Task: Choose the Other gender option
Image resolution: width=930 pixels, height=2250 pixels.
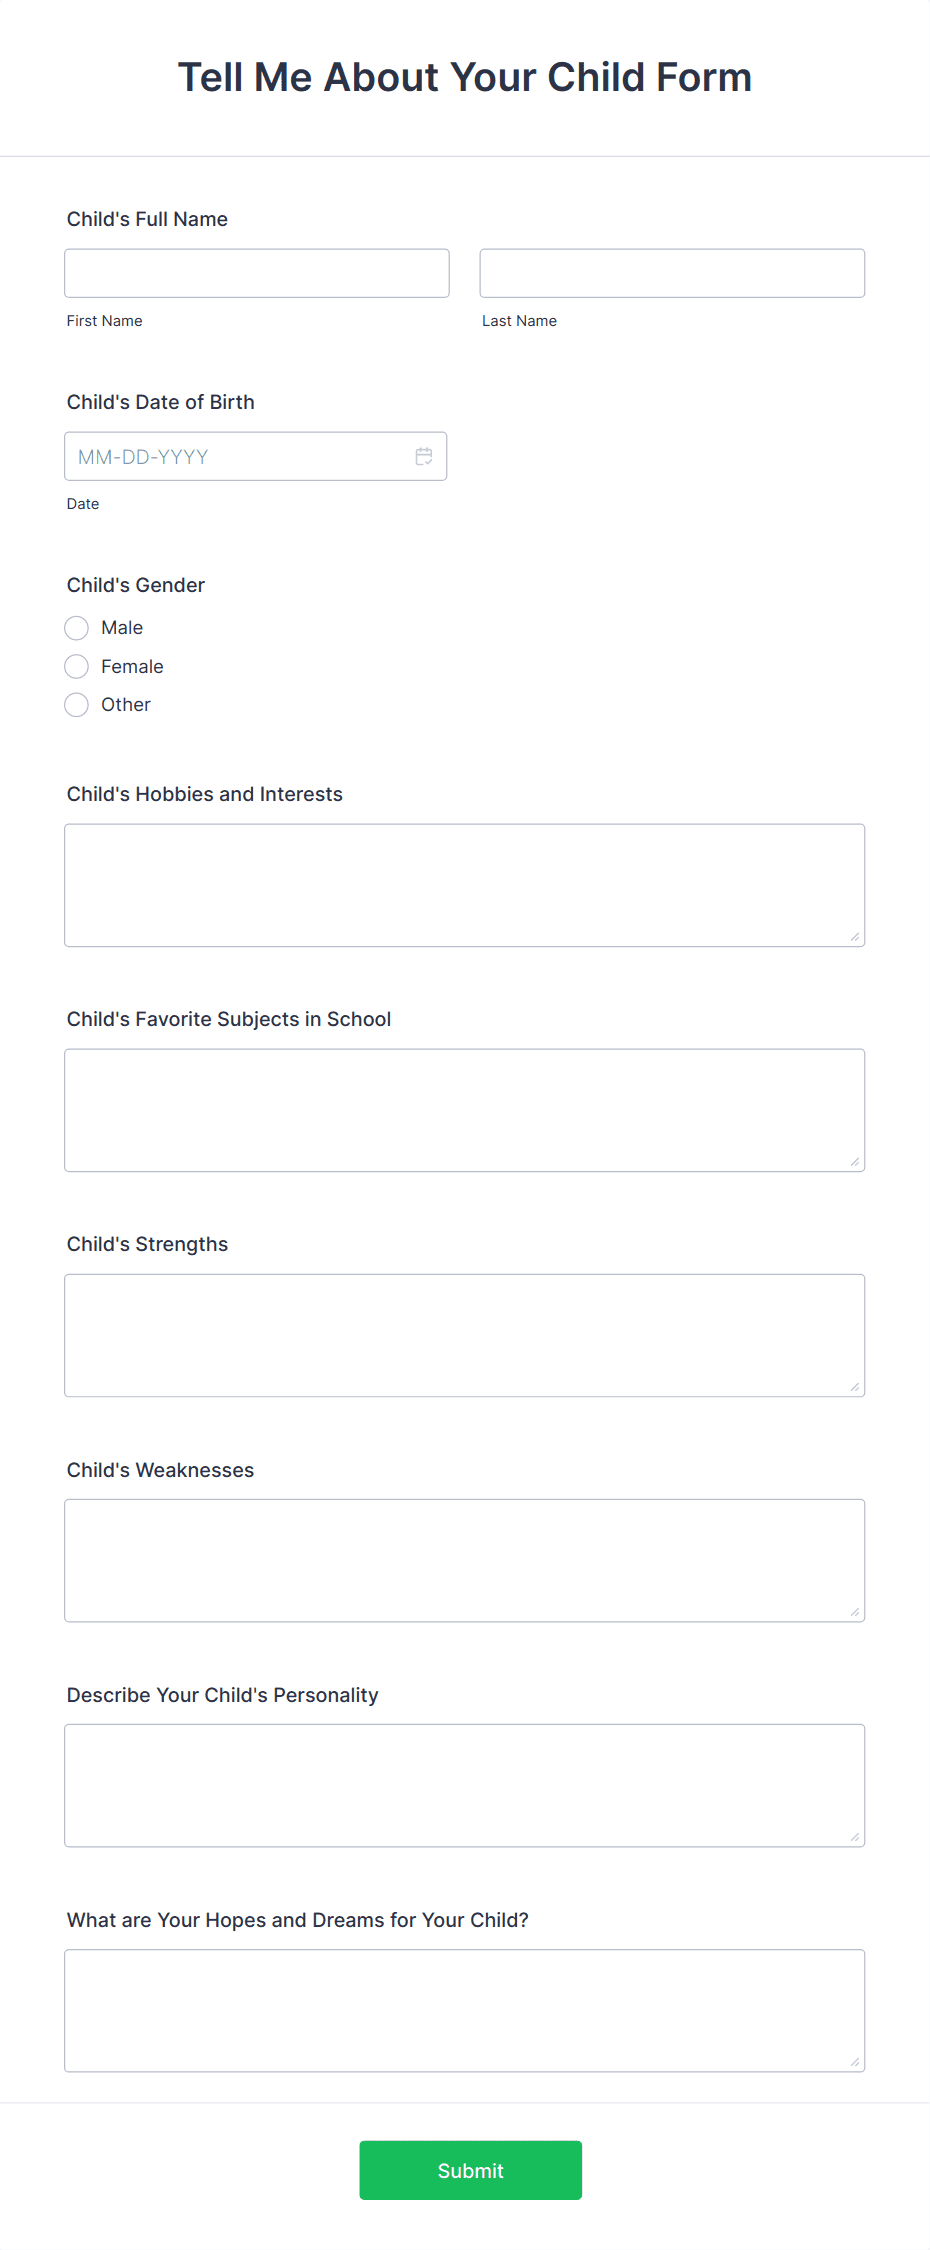Action: (x=77, y=705)
